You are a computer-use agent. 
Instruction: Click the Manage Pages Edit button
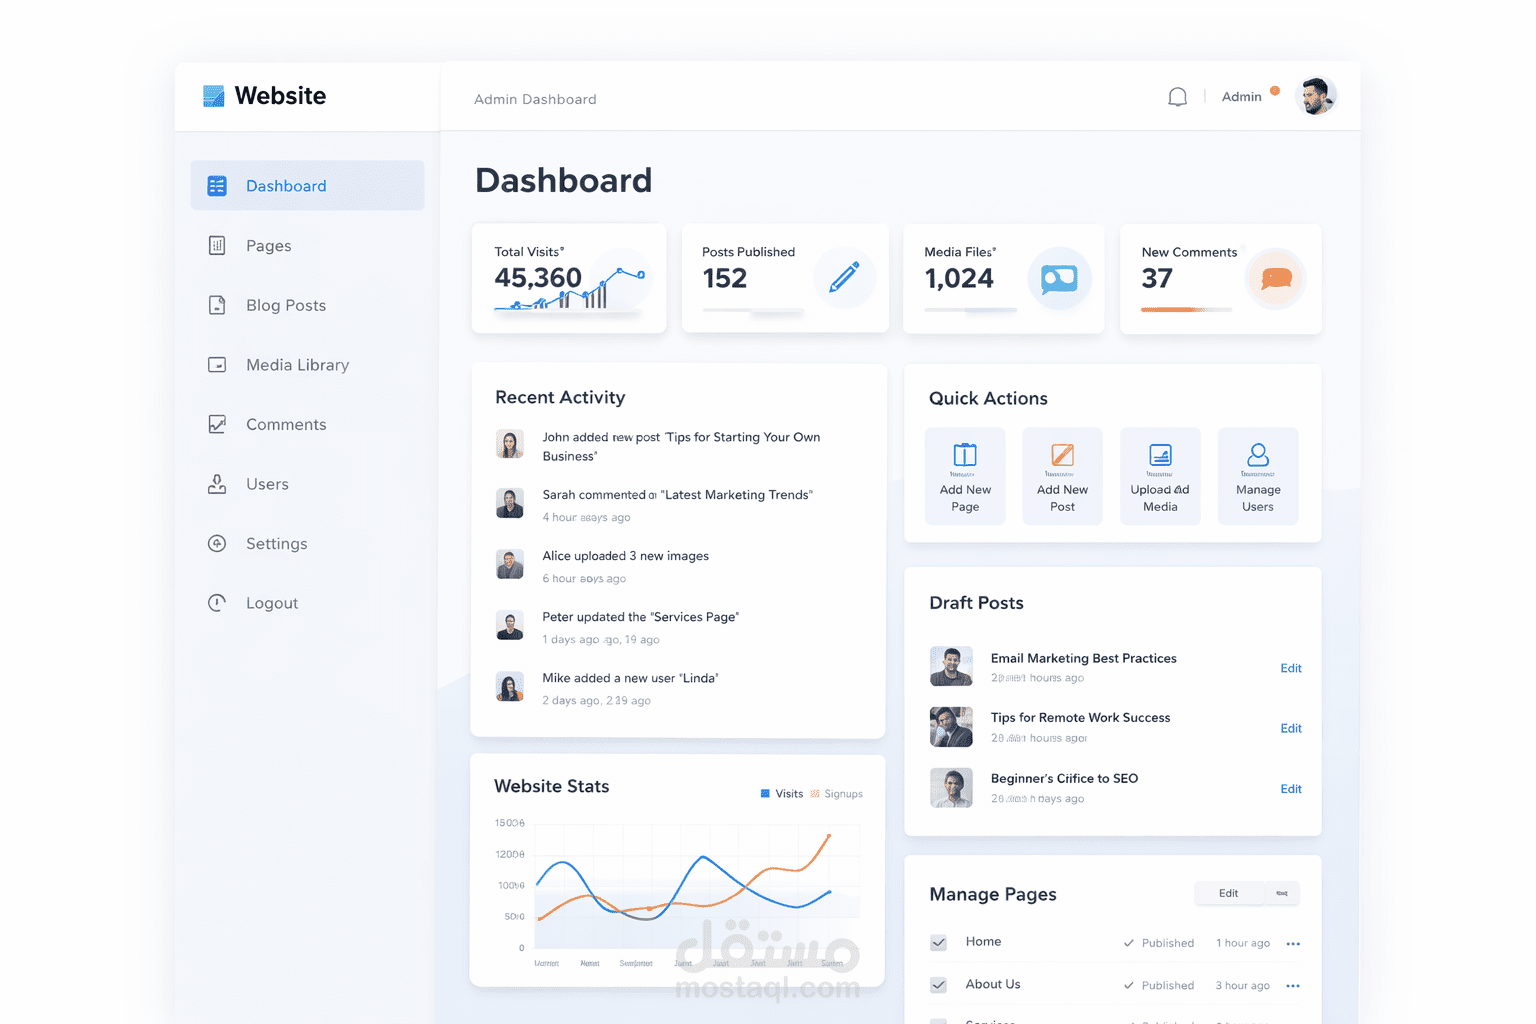point(1229,893)
